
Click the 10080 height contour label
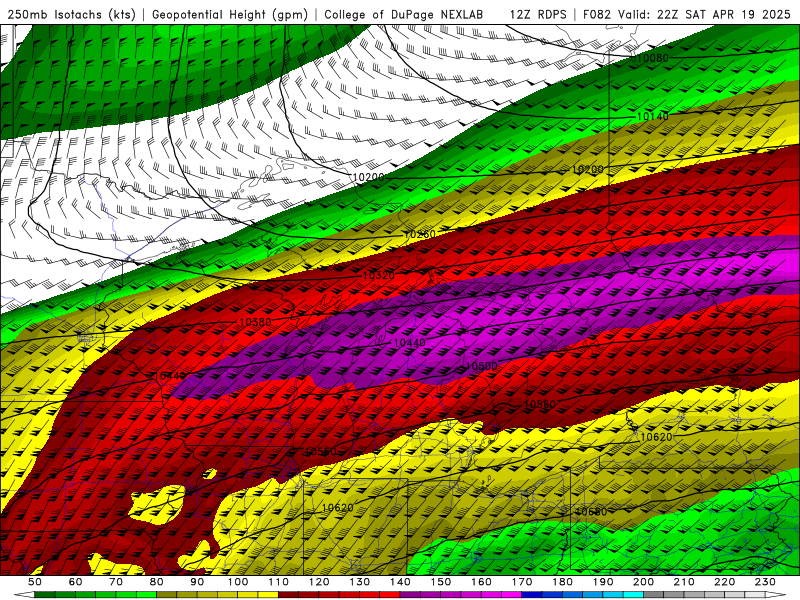click(x=653, y=58)
